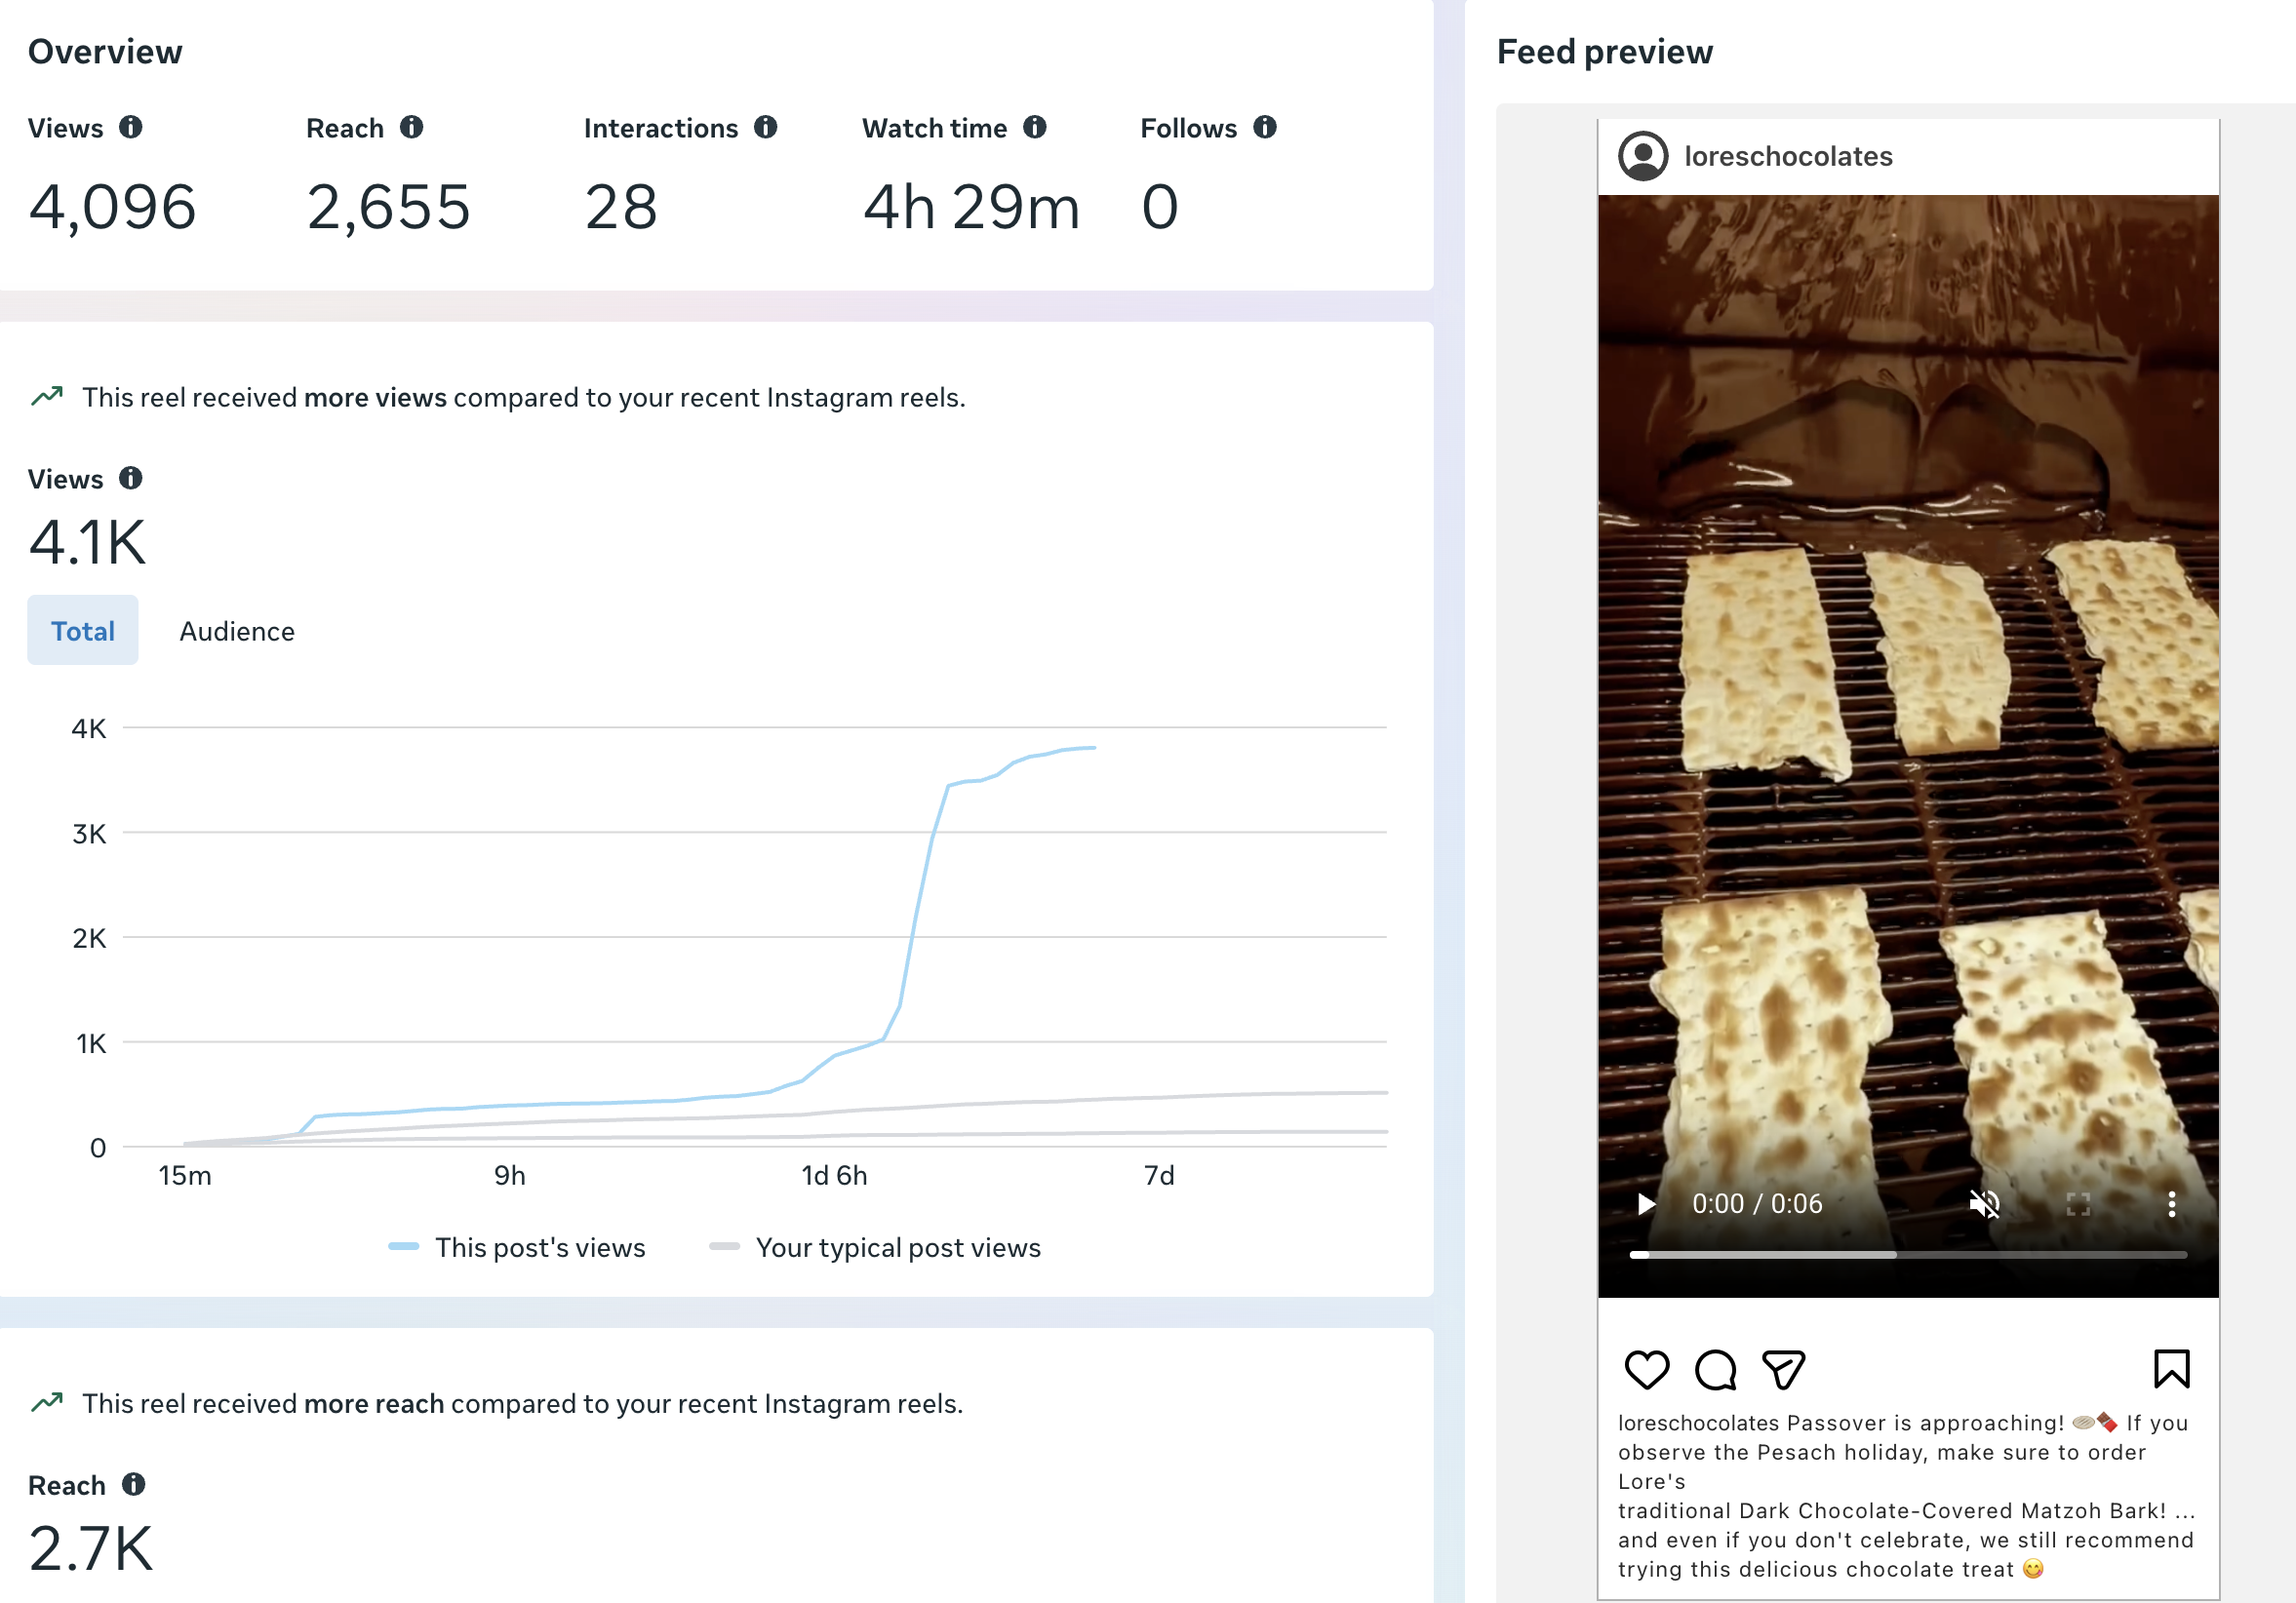Open the loreschocolates profile name link
This screenshot has width=2296, height=1603.
click(x=1788, y=156)
